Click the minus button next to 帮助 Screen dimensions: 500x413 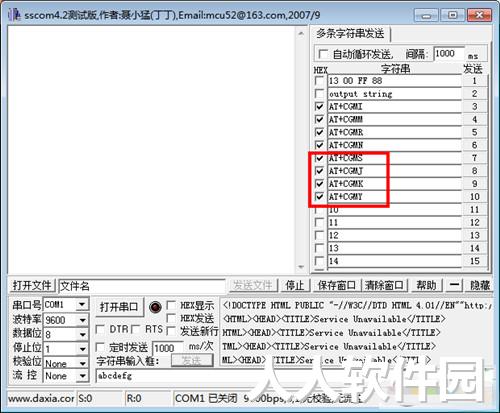coord(454,285)
